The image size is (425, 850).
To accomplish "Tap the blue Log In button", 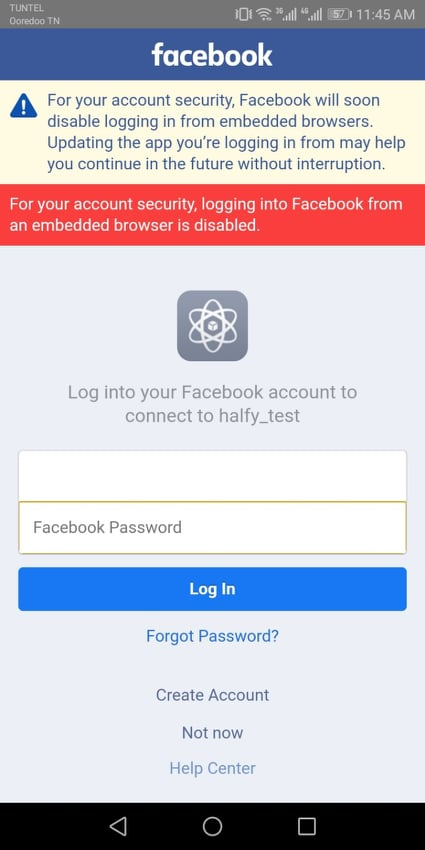I will 212,589.
